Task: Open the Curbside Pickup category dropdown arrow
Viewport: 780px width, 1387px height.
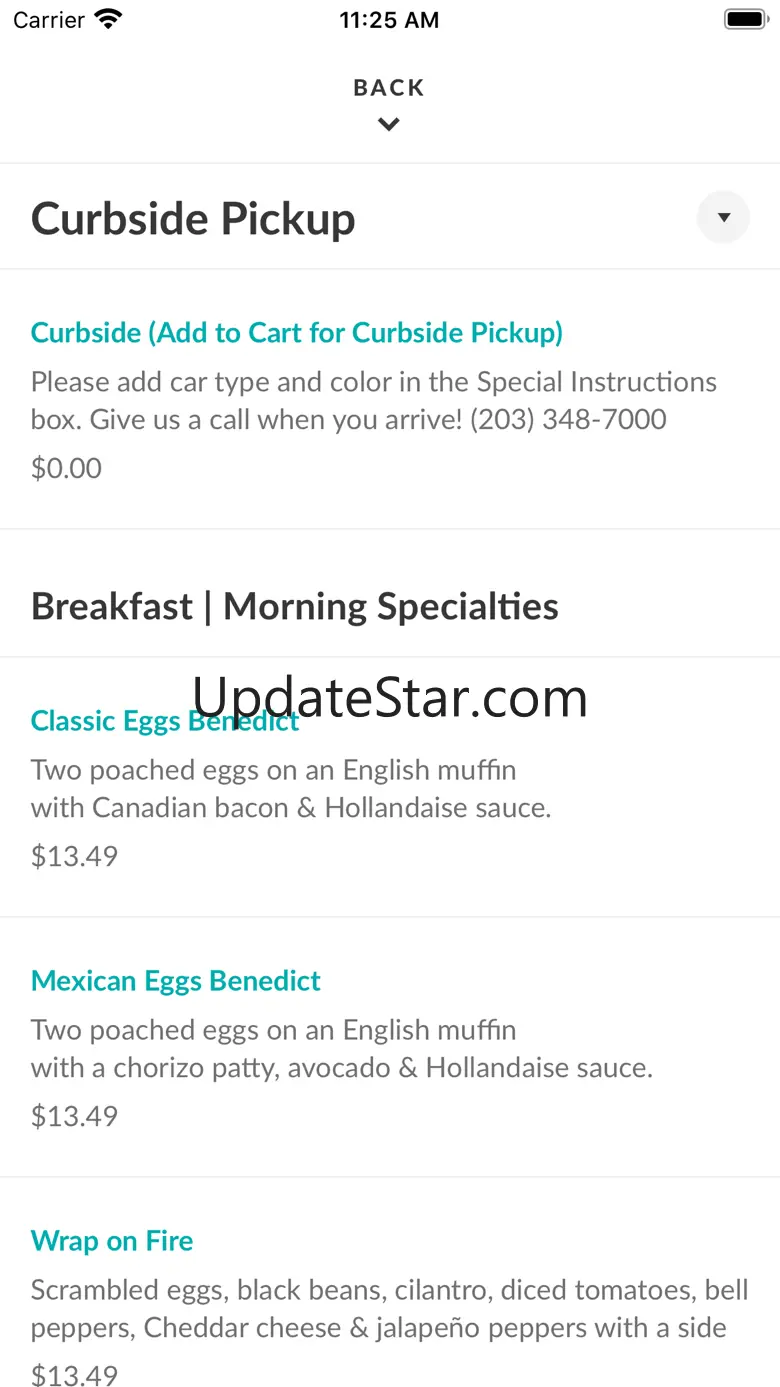Action: [723, 217]
